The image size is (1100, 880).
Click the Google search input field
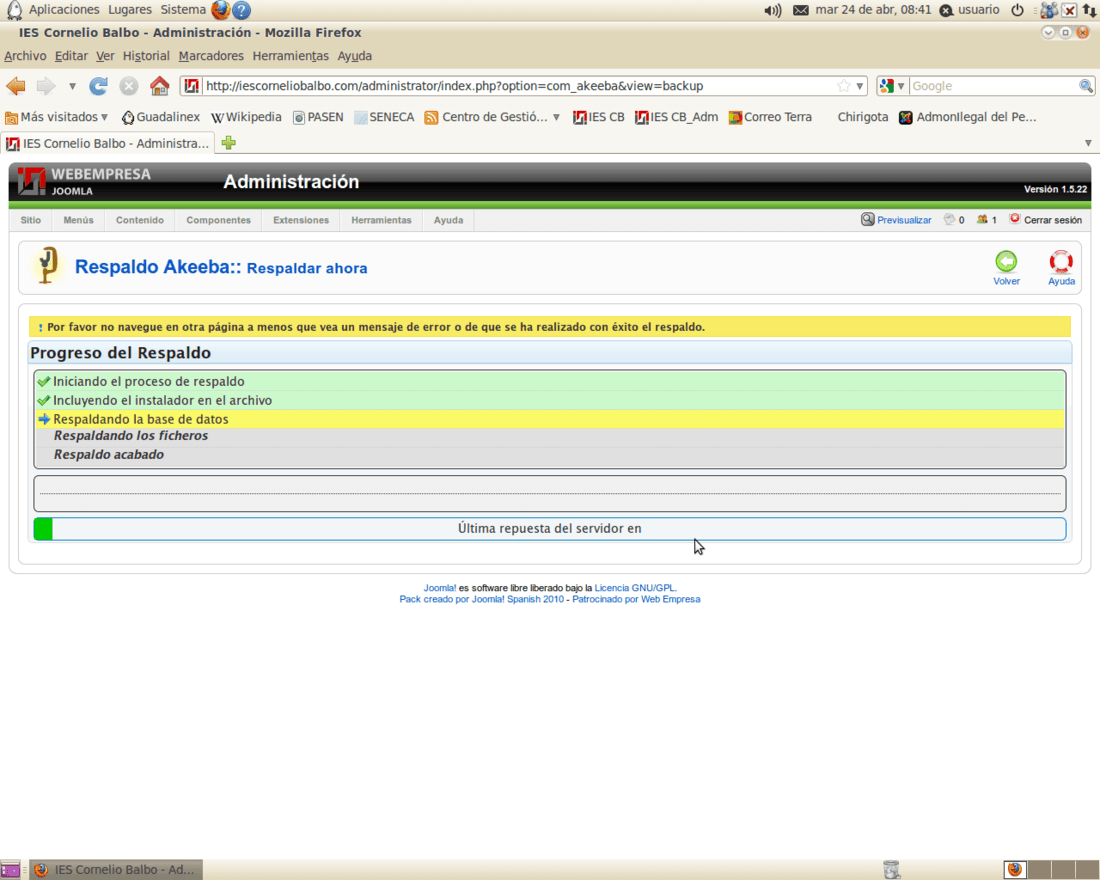click(x=993, y=86)
